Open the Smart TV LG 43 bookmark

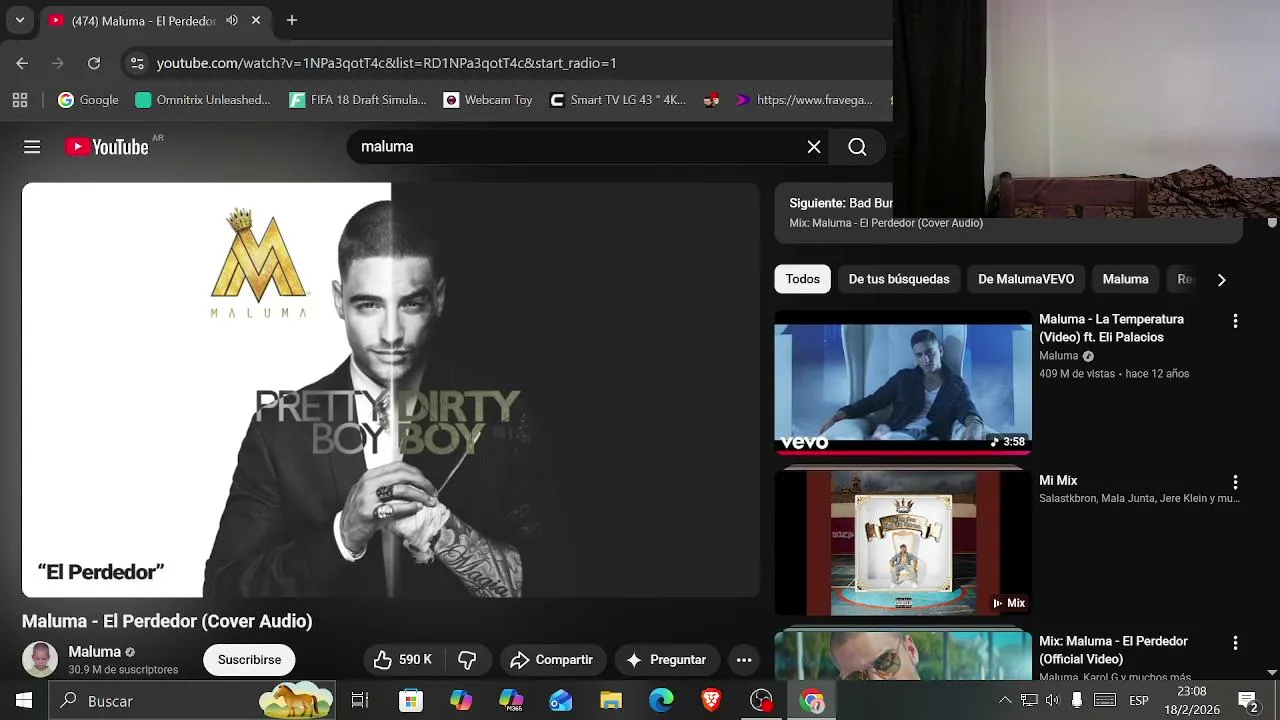(618, 100)
